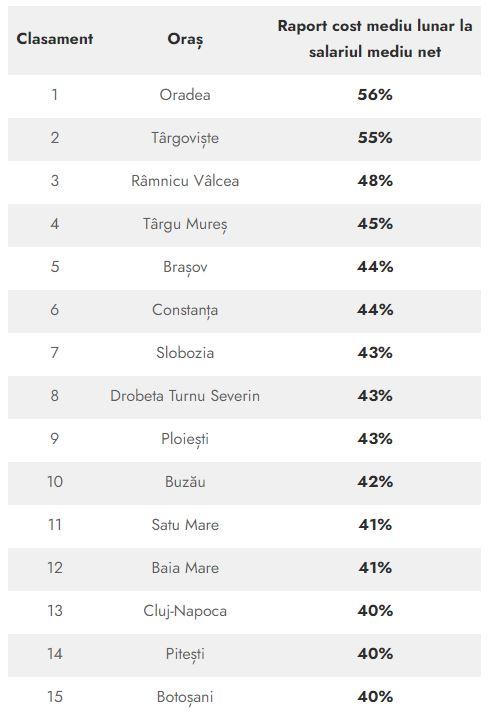Click the 56% value for Oradea
Screen dimensions: 488x718
(375, 95)
